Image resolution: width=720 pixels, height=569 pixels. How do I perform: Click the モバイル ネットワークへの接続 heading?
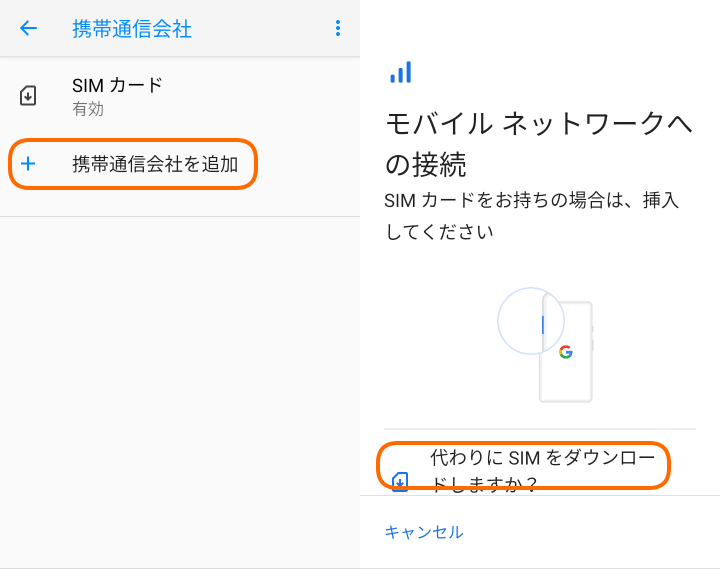pos(538,142)
